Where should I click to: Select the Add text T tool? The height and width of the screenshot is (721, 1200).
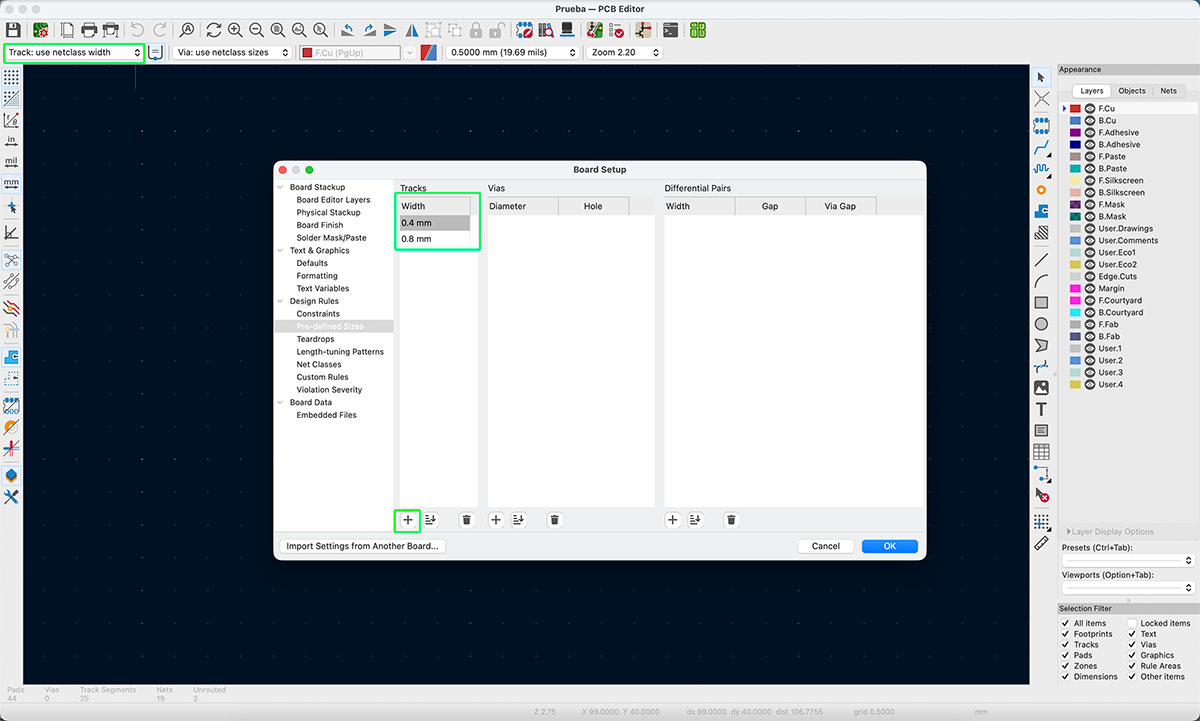[1041, 409]
